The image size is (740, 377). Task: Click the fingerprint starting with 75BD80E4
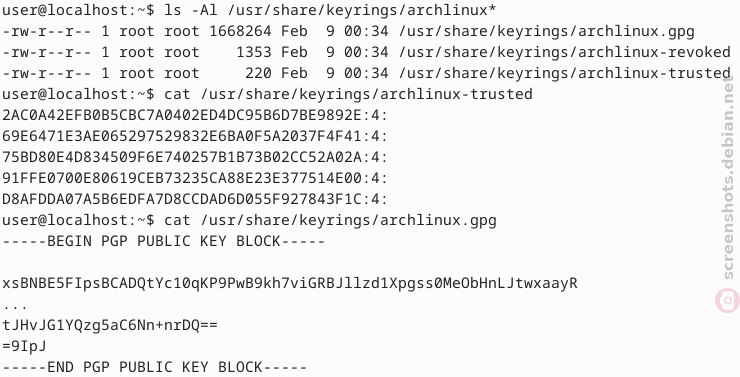coord(194,157)
